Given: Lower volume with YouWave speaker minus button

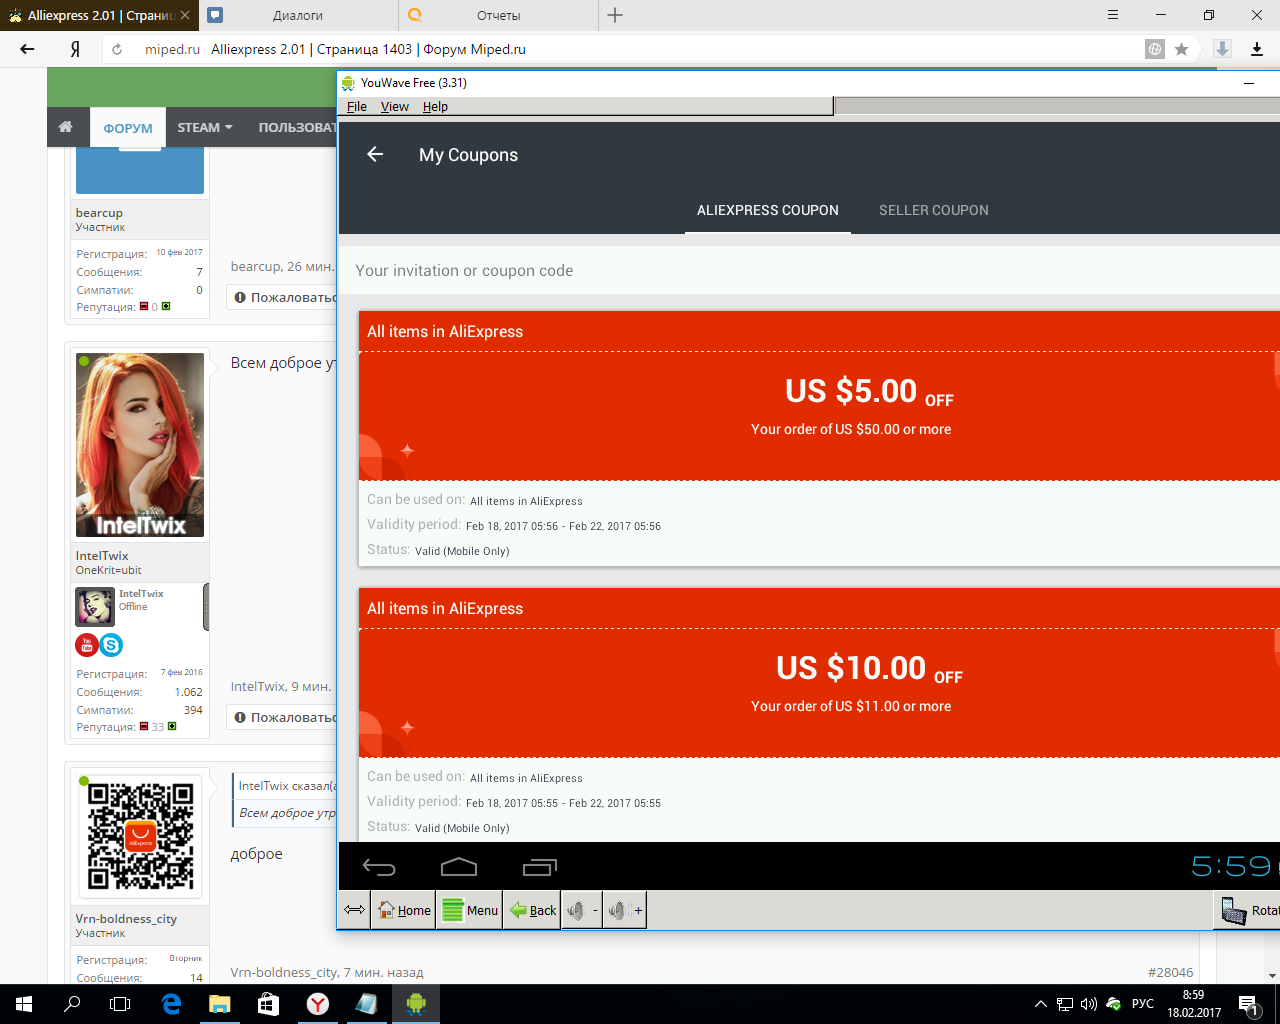Looking at the screenshot, I should click(x=582, y=910).
